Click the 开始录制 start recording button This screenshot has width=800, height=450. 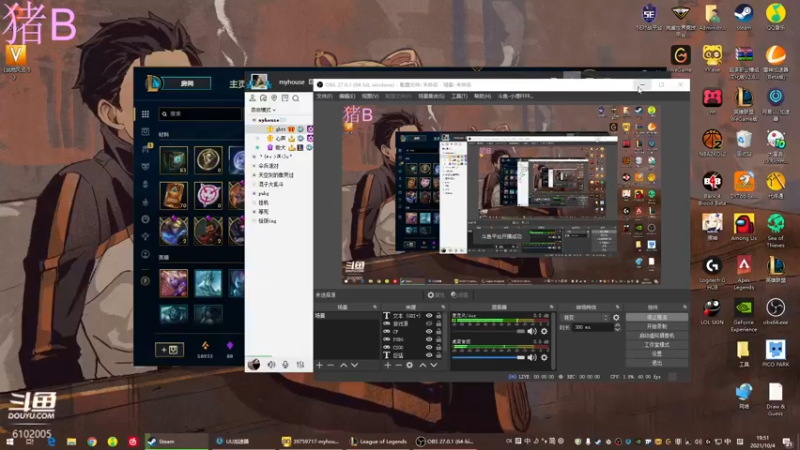657,327
